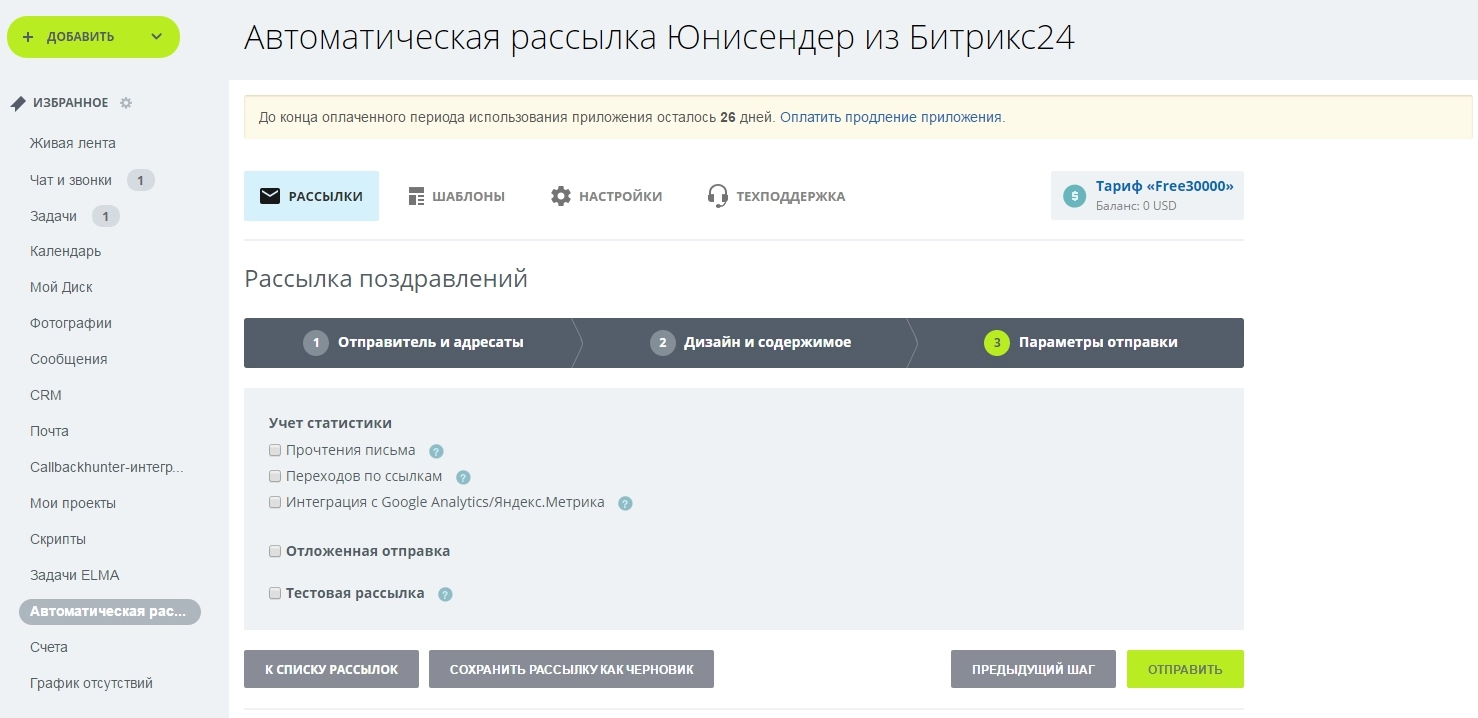This screenshot has height=718, width=1478.
Task: Click help icon beside Google Analytics integration
Action: (625, 503)
